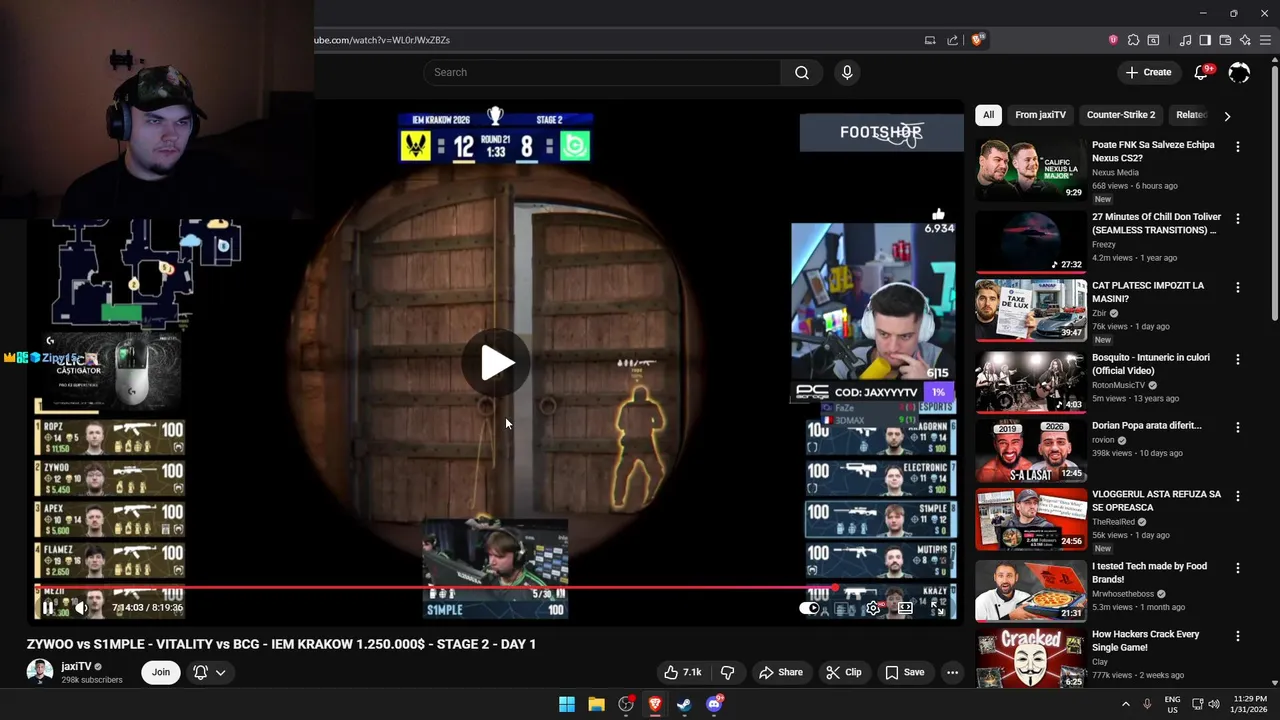The height and width of the screenshot is (720, 1280).
Task: Open the browser extensions puzzle icon
Action: (1133, 40)
